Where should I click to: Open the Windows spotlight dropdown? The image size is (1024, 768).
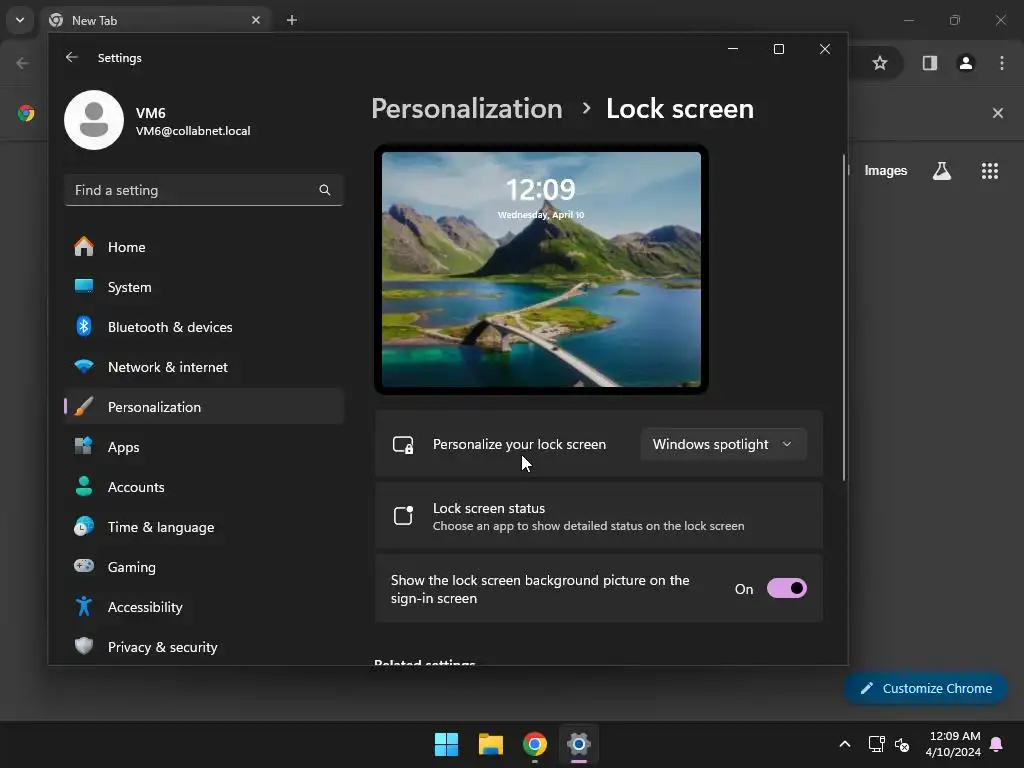point(723,444)
